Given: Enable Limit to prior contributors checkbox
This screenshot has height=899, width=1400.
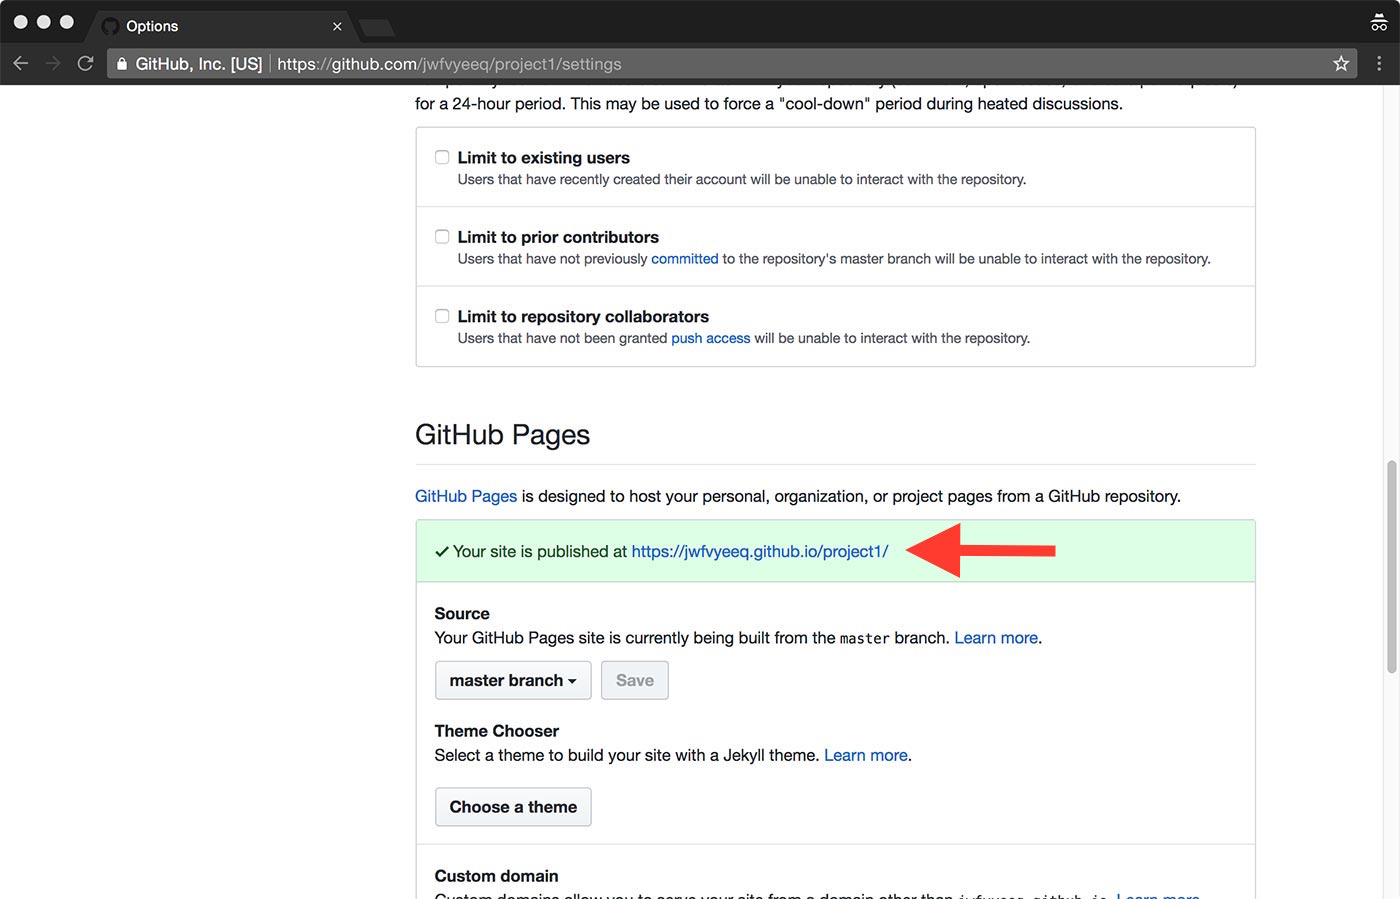Looking at the screenshot, I should point(442,237).
